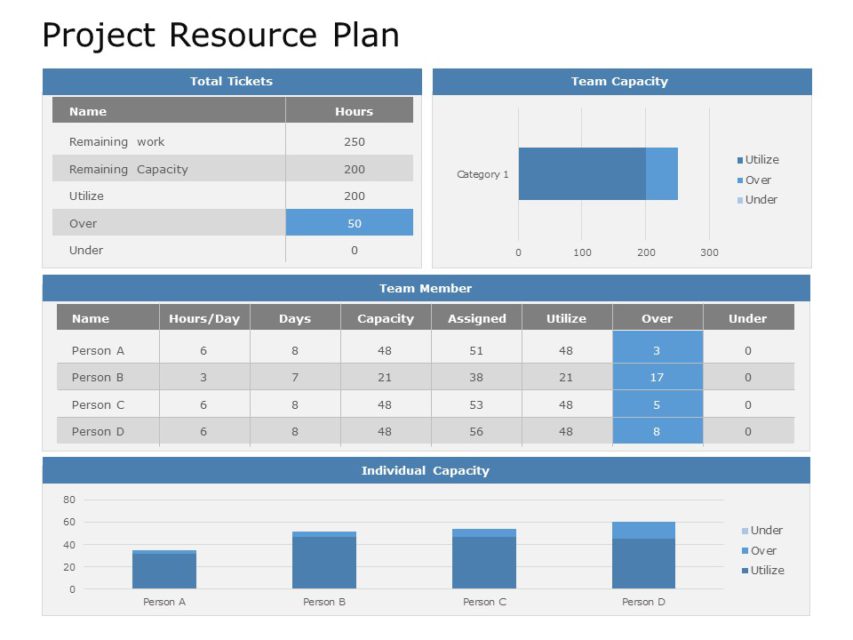Image resolution: width=853 pixels, height=640 pixels.
Task: Select the Team Member header bar
Action: 425,288
